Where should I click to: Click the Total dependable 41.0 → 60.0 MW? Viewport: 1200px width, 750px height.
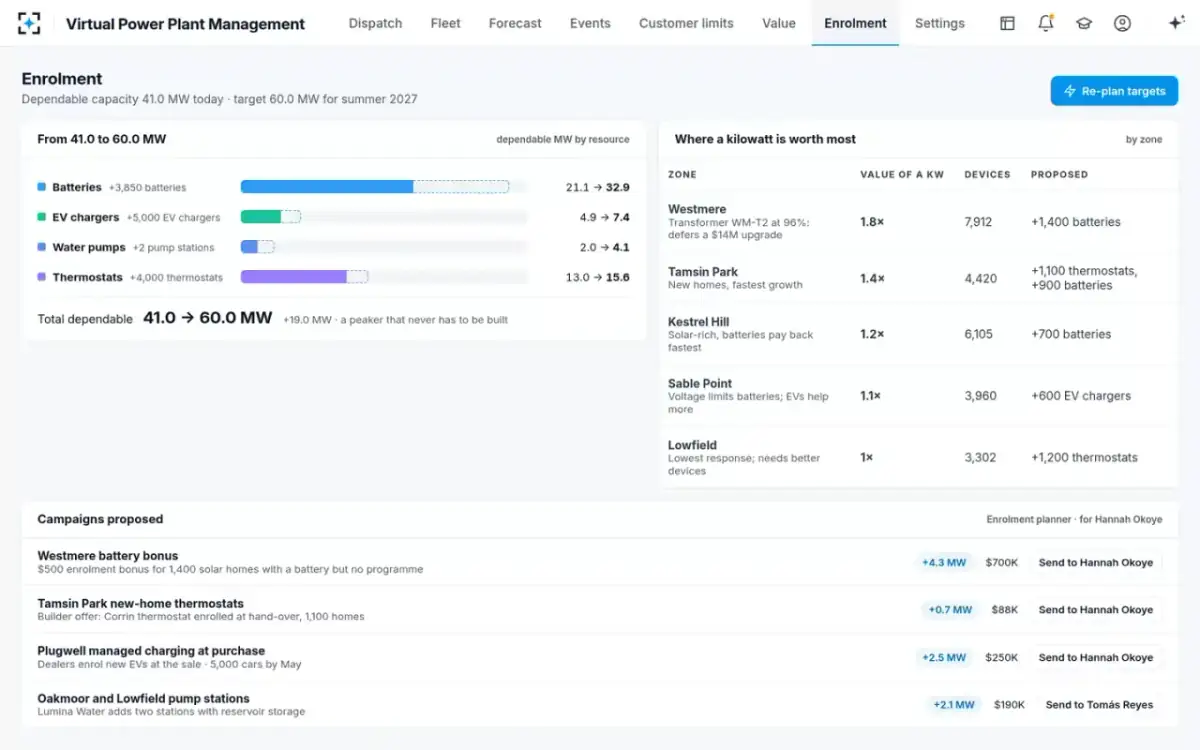207,318
